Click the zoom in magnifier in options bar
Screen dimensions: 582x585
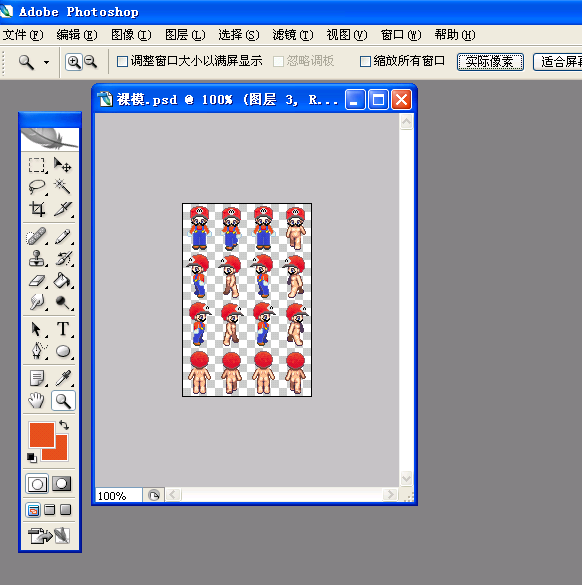pyautogui.click(x=74, y=62)
